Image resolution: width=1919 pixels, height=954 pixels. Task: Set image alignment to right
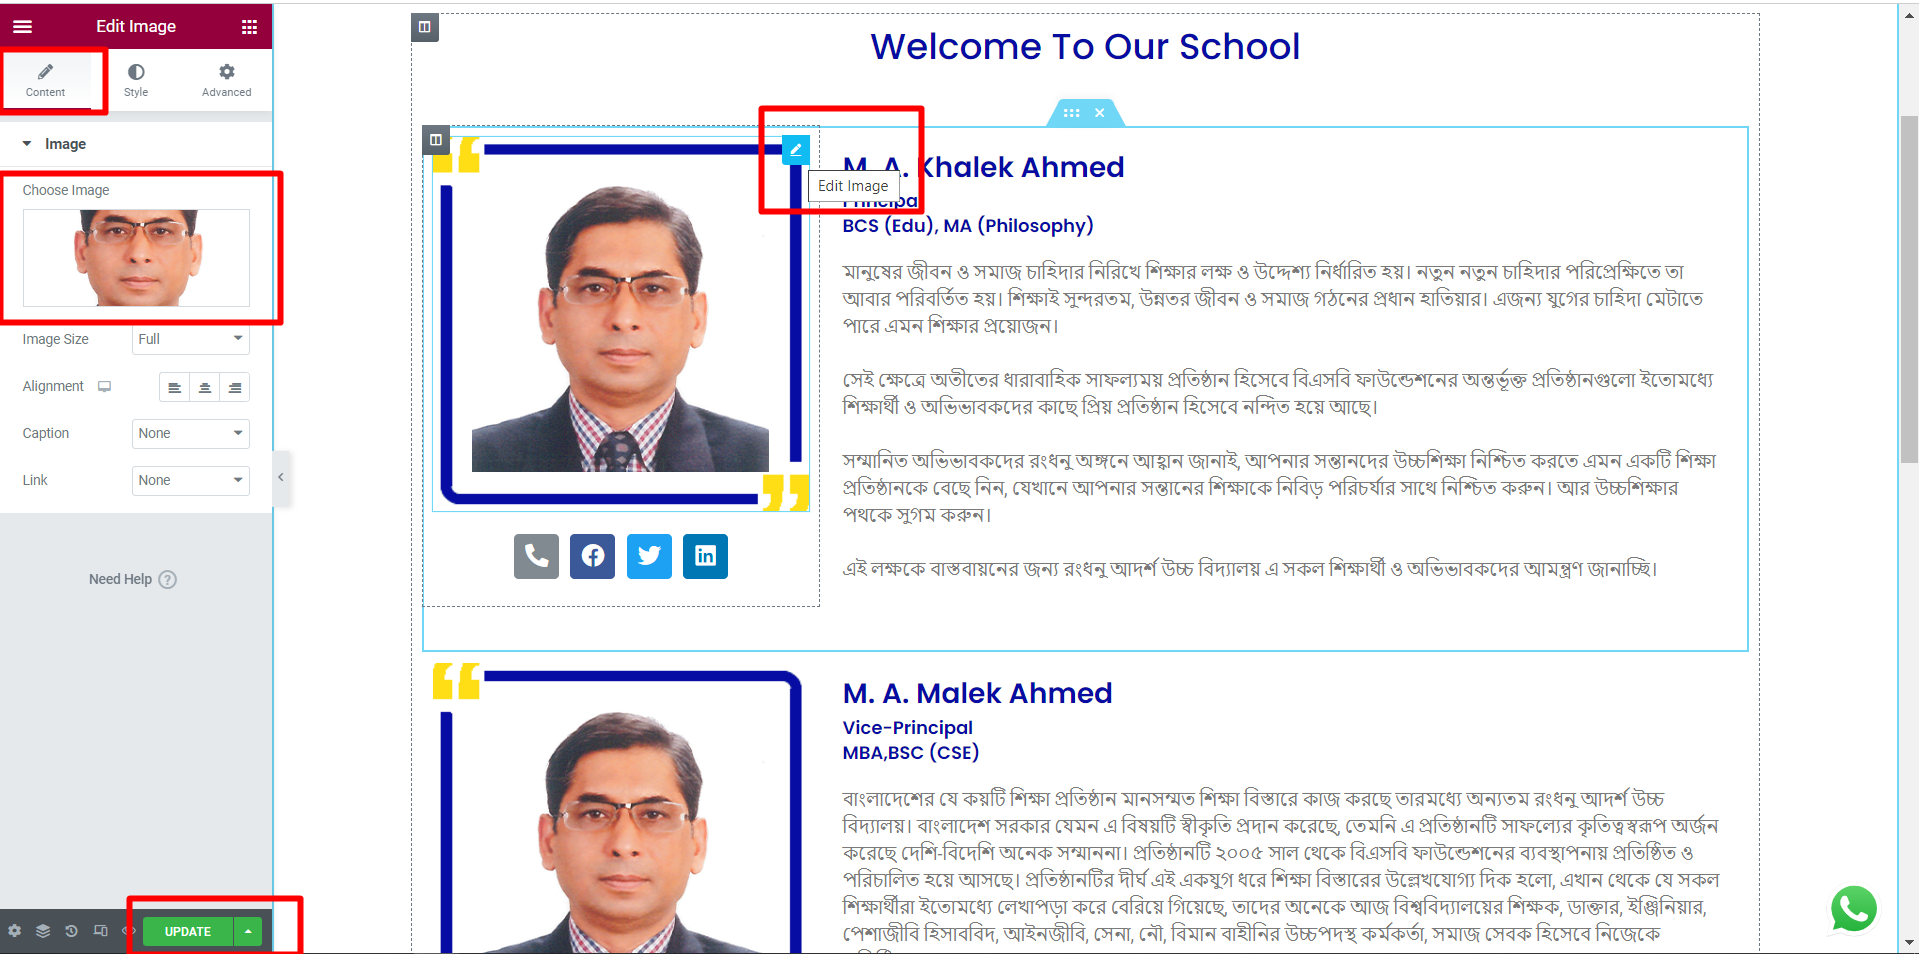tap(235, 387)
